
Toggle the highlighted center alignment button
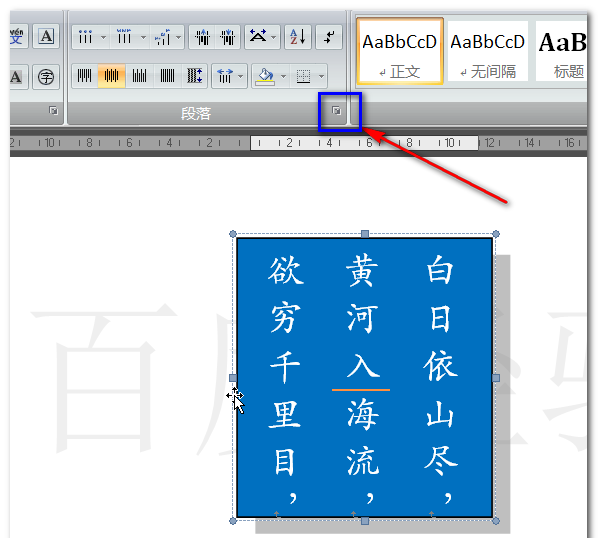[111, 76]
